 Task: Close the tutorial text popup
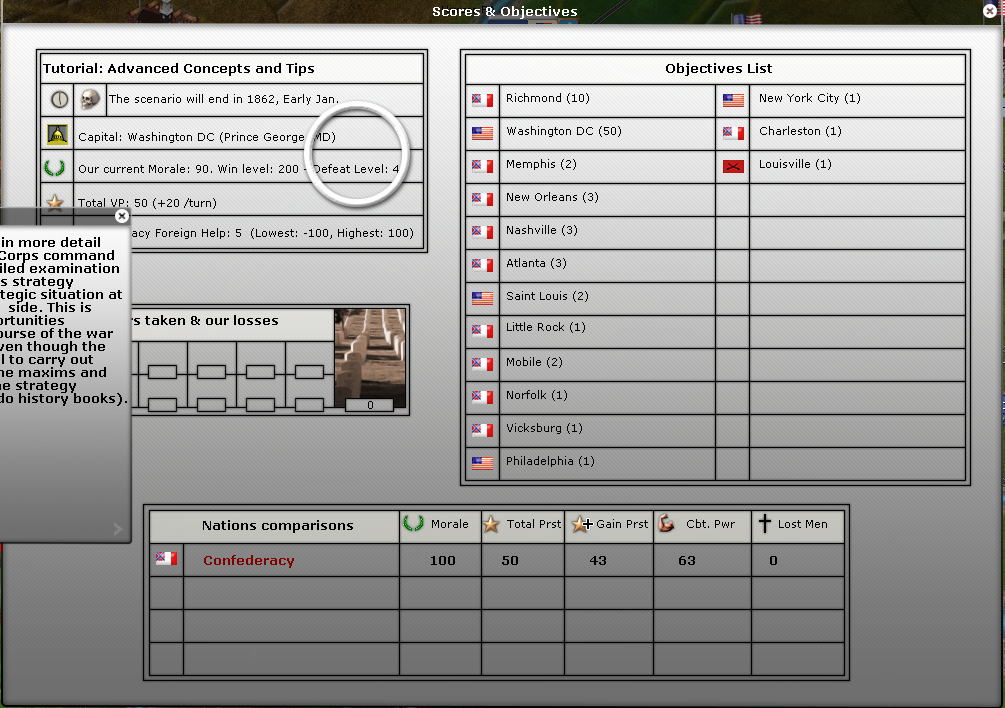click(x=122, y=215)
